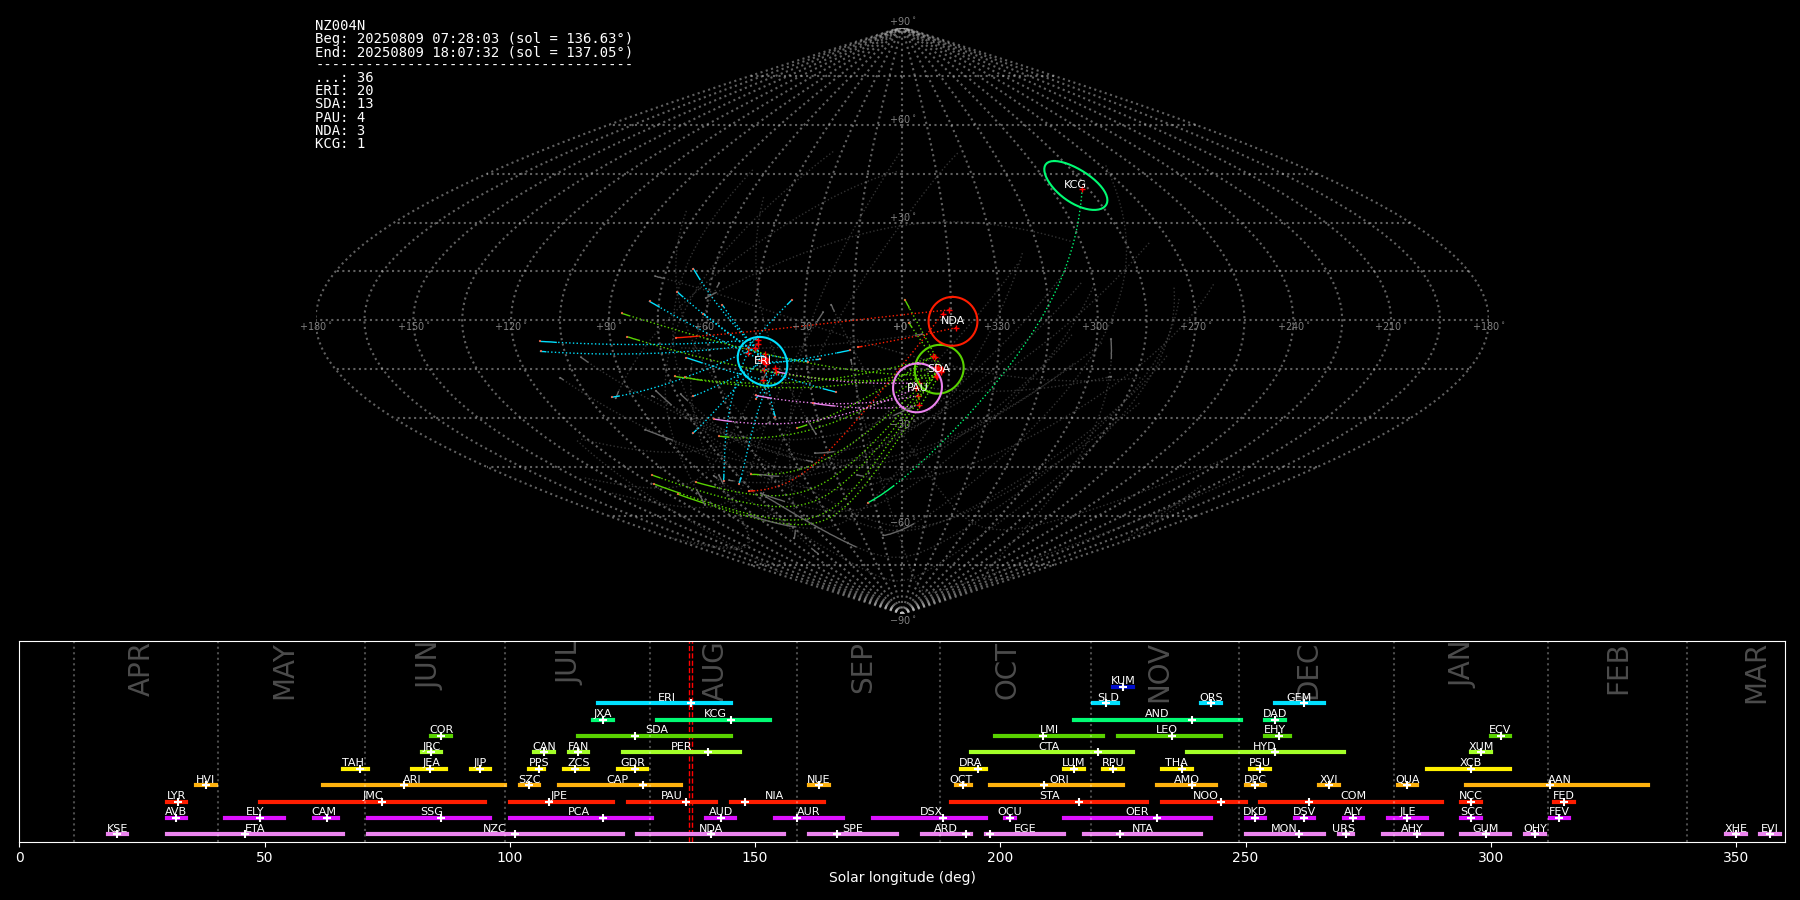Click the KSE shower bar in timeline
This screenshot has height=900, width=1800.
[117, 834]
